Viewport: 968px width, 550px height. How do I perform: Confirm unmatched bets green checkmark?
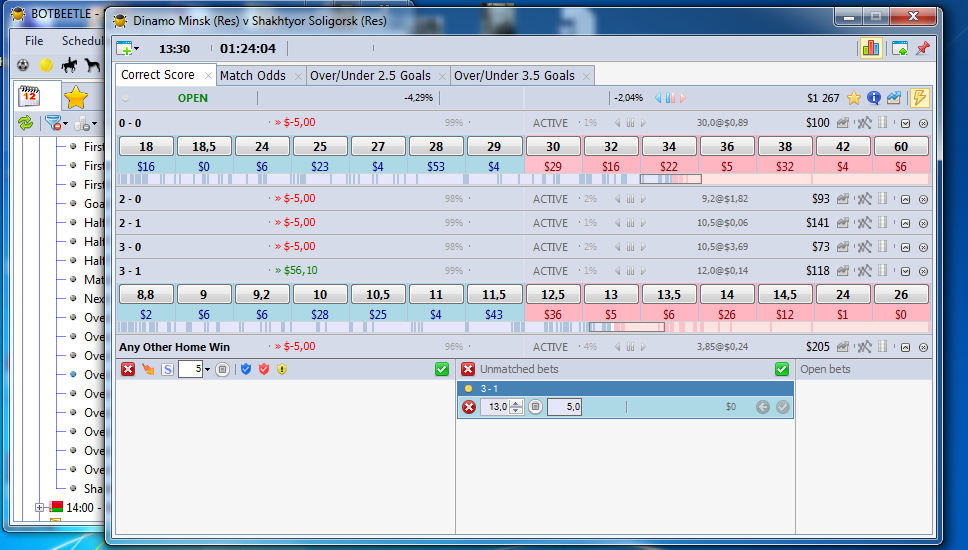(782, 369)
